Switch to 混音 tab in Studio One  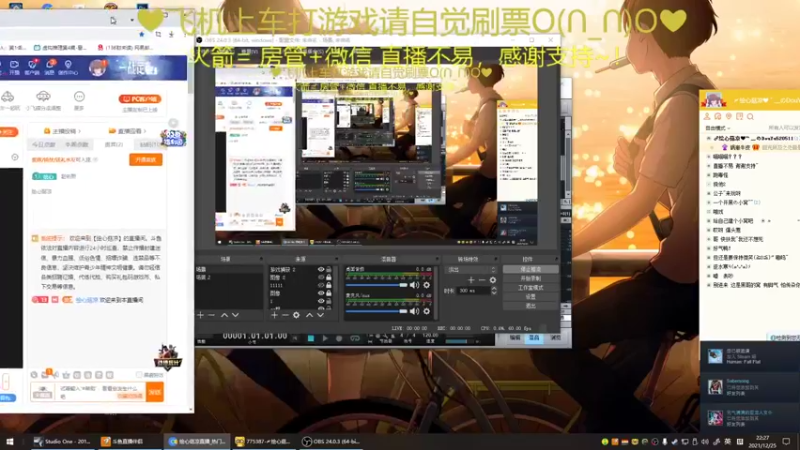534,338
